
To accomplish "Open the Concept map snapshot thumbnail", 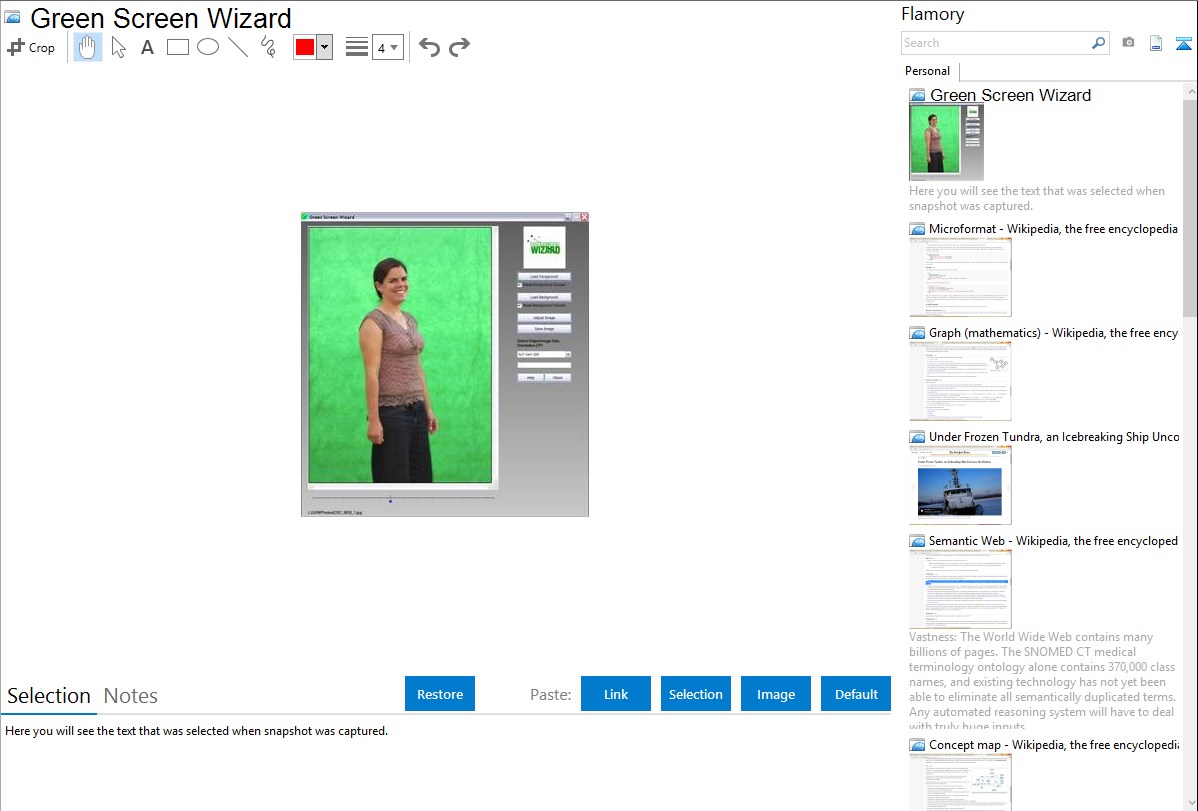I will click(960, 782).
